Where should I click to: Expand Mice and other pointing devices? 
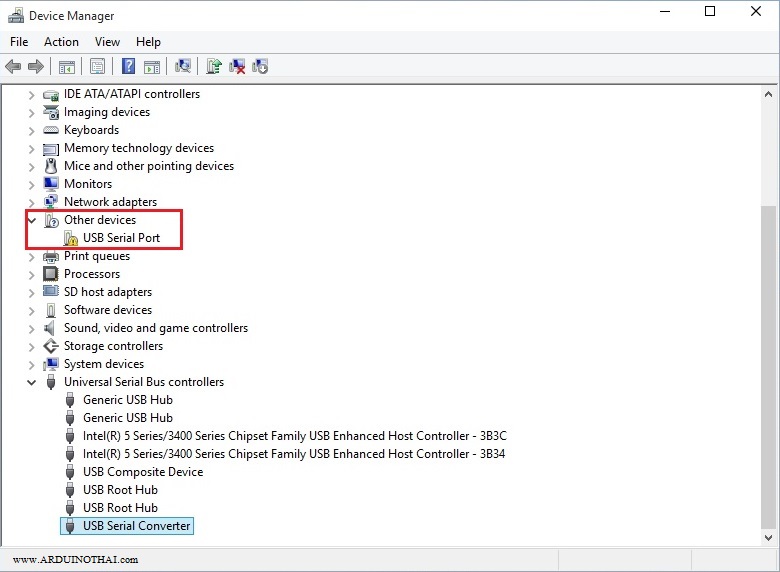[31, 167]
